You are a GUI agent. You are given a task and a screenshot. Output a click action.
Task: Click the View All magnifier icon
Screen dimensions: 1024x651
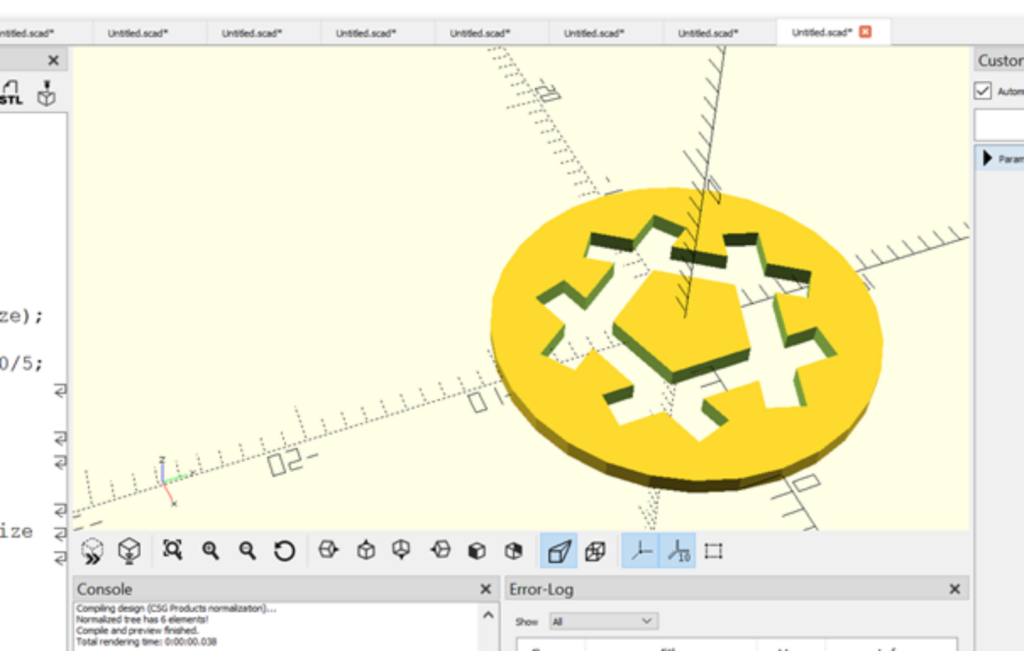click(x=172, y=550)
